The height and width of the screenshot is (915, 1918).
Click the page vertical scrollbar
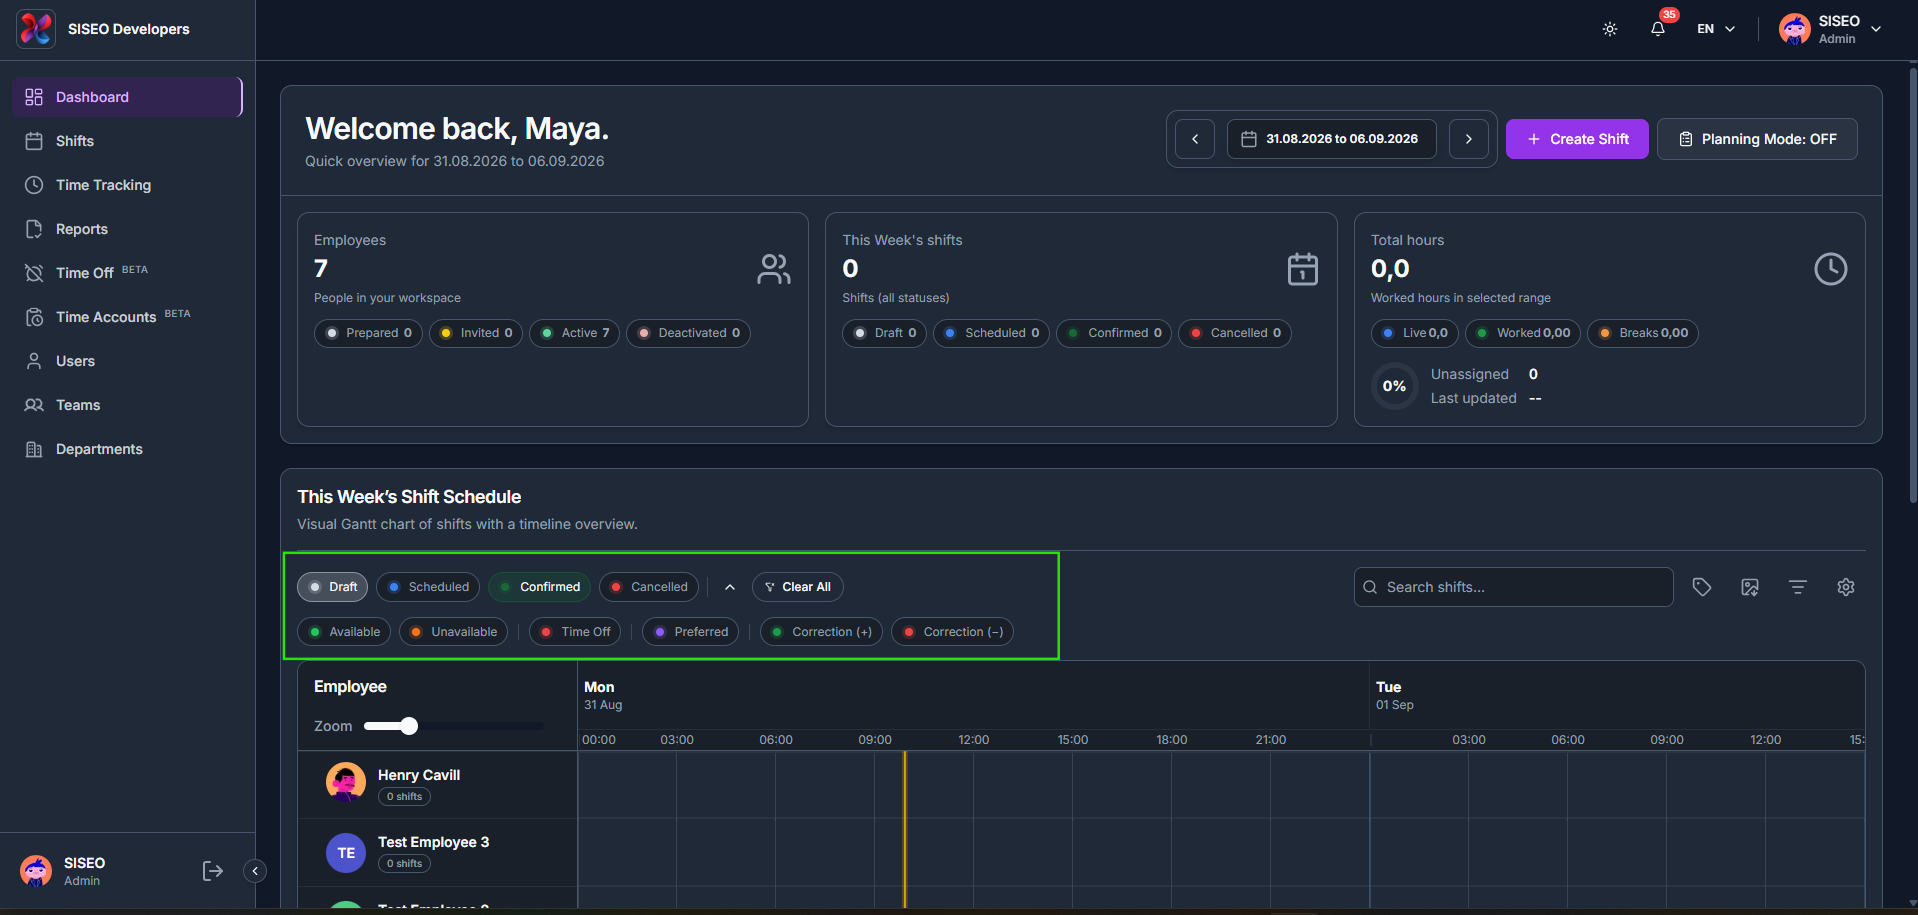[x=1913, y=285]
